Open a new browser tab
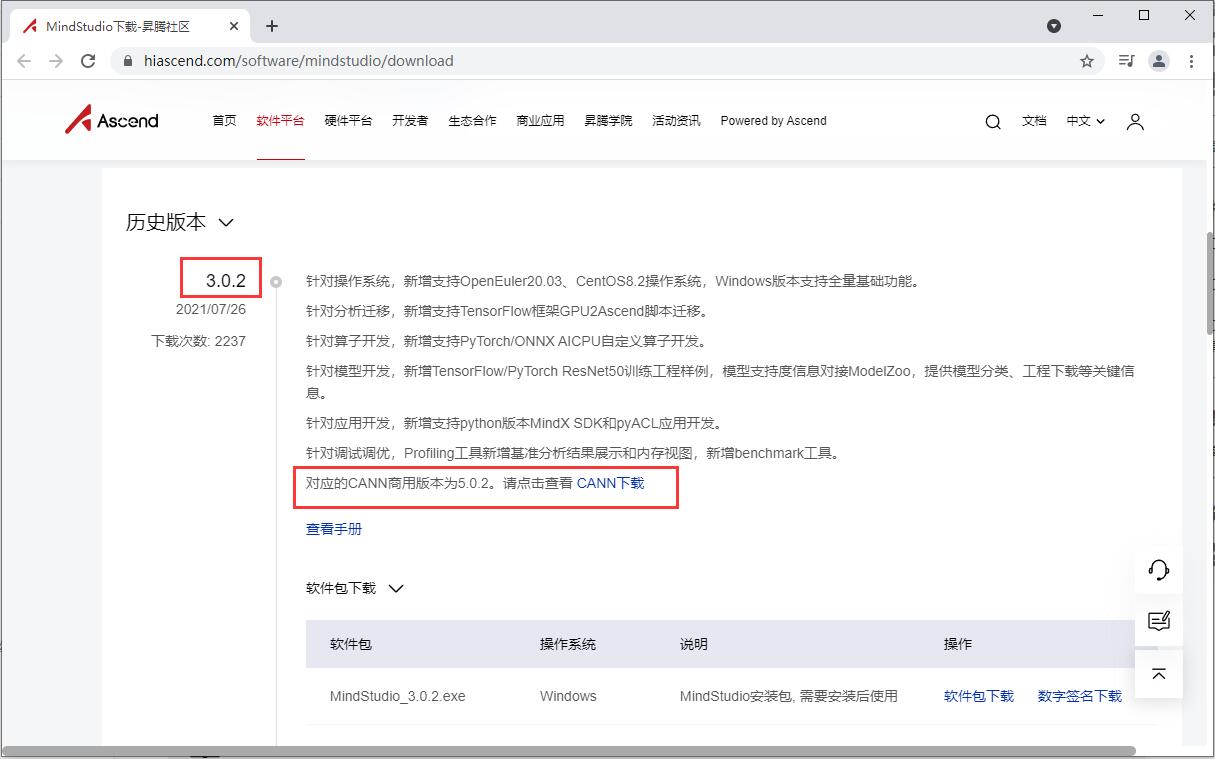Viewport: 1215px width, 759px height. click(272, 26)
